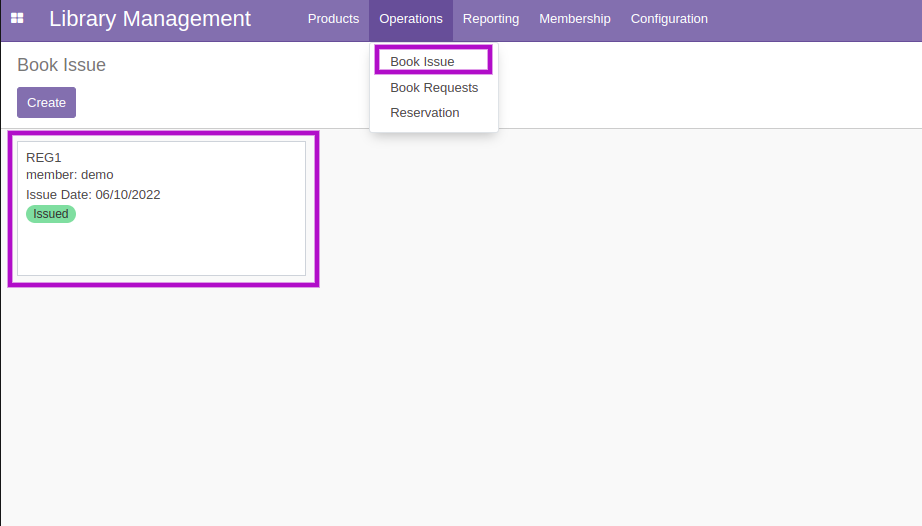Open the Membership menu
The height and width of the screenshot is (526, 922).
point(575,19)
